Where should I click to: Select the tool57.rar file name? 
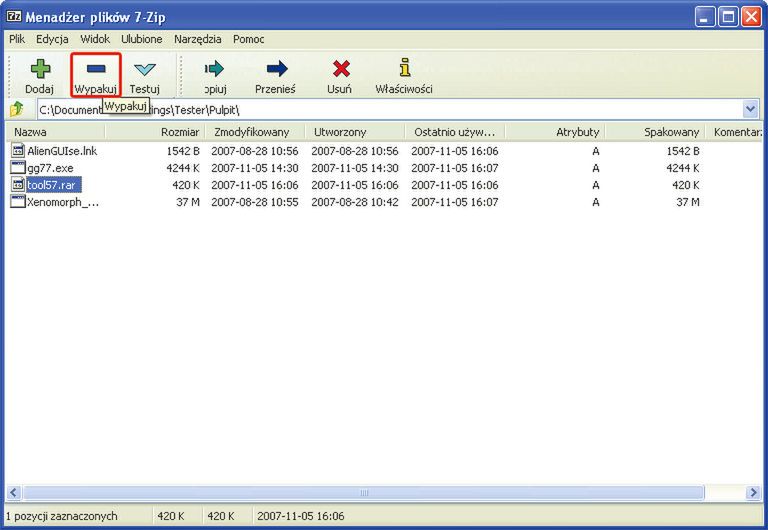coord(51,185)
